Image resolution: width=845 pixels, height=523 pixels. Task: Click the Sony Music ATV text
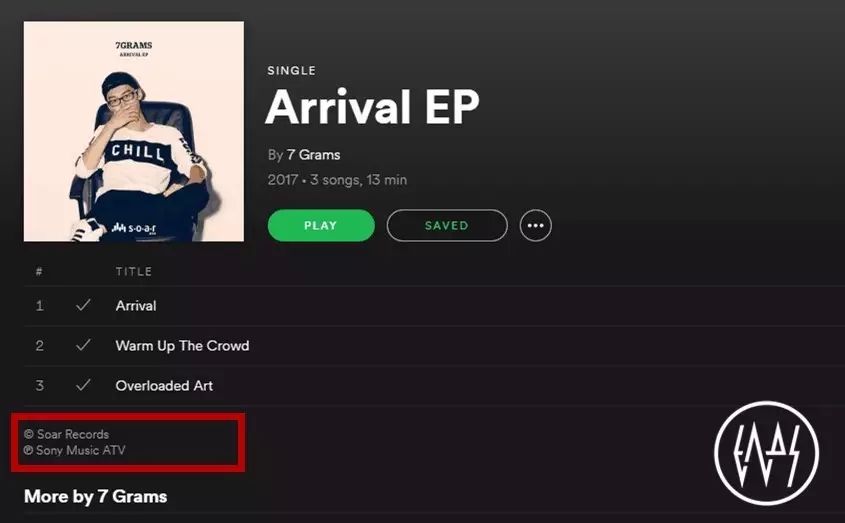pos(74,450)
